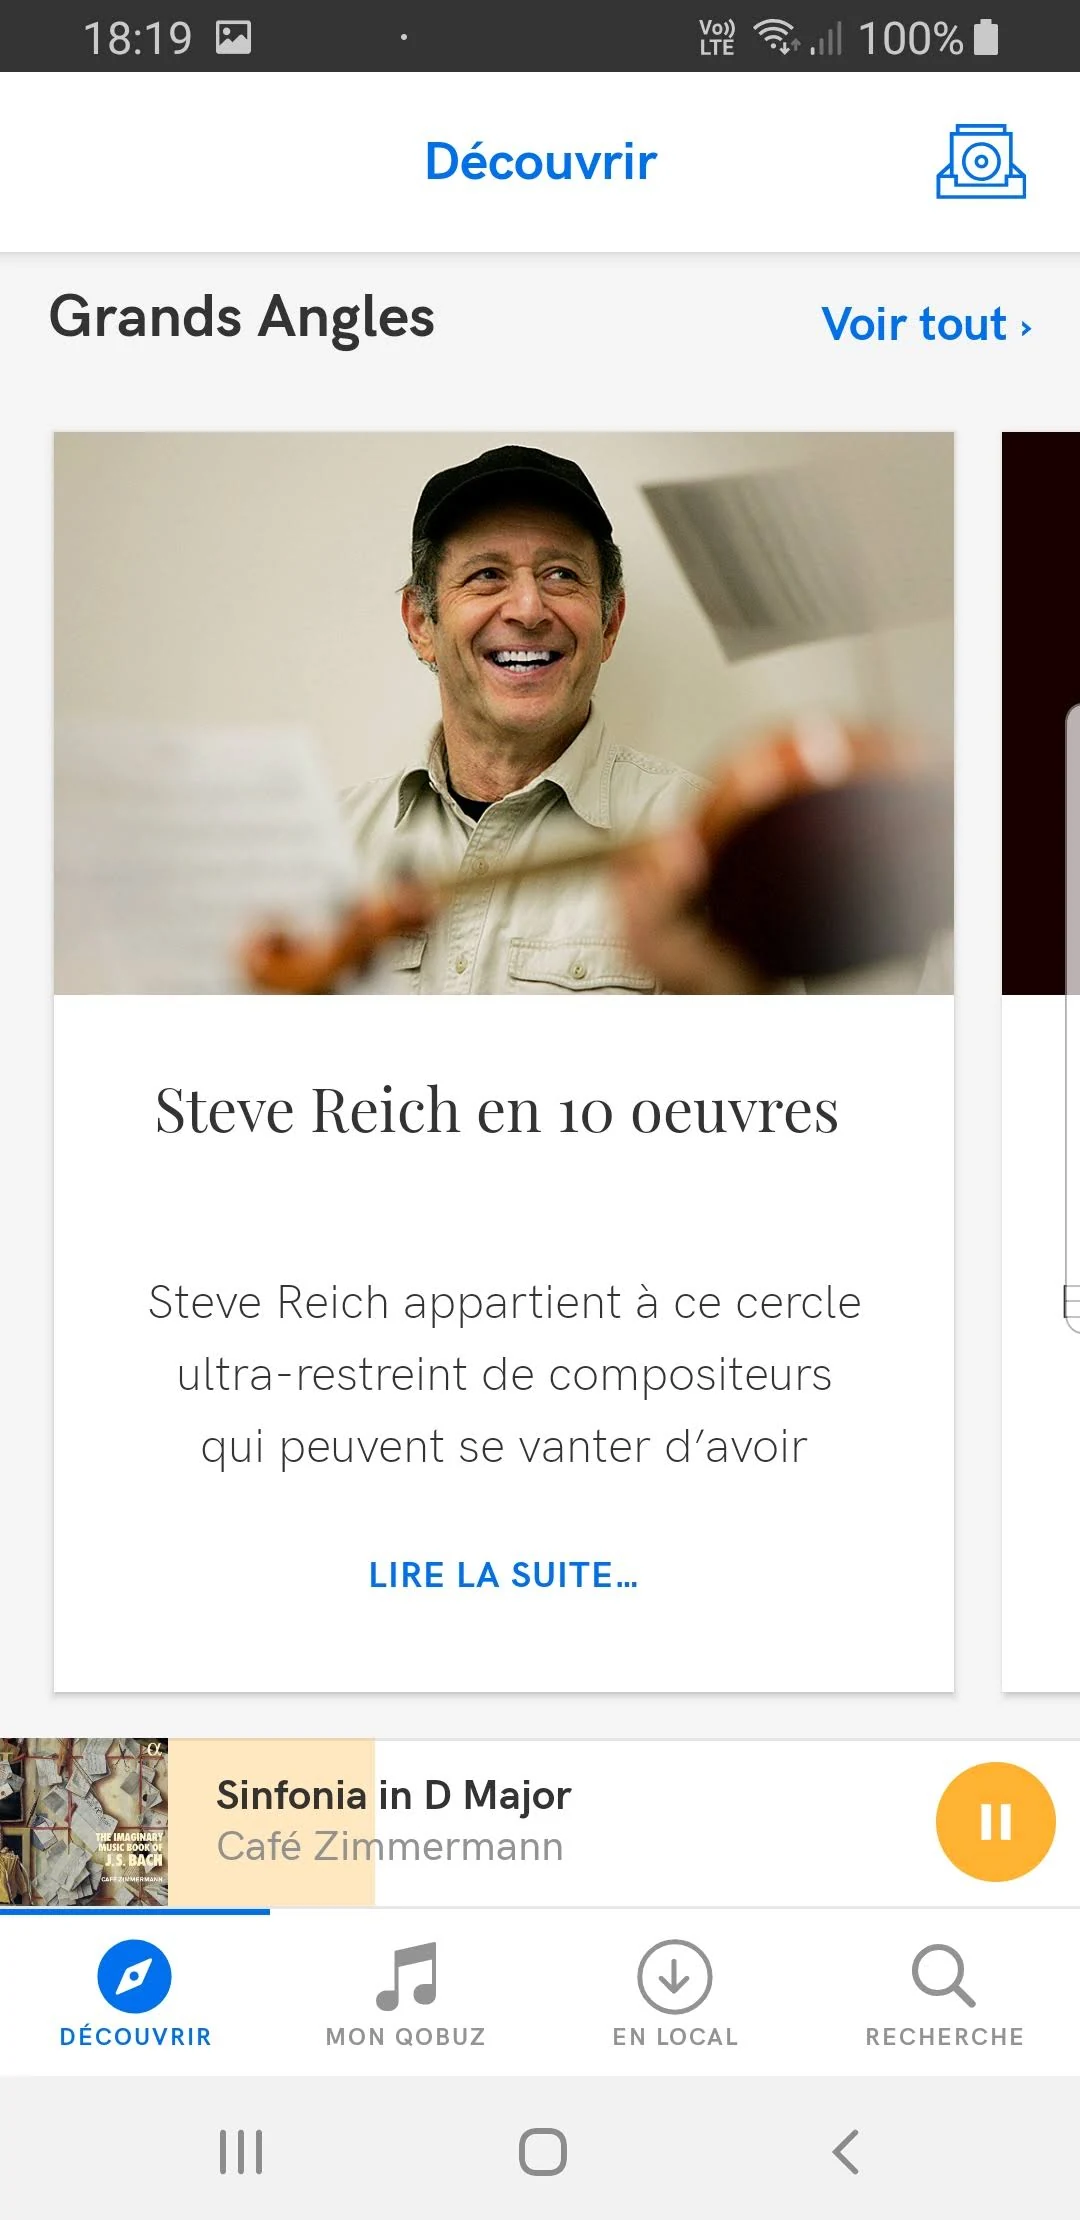1080x2220 pixels.
Task: Open the Android recent apps button
Action: 241,2152
